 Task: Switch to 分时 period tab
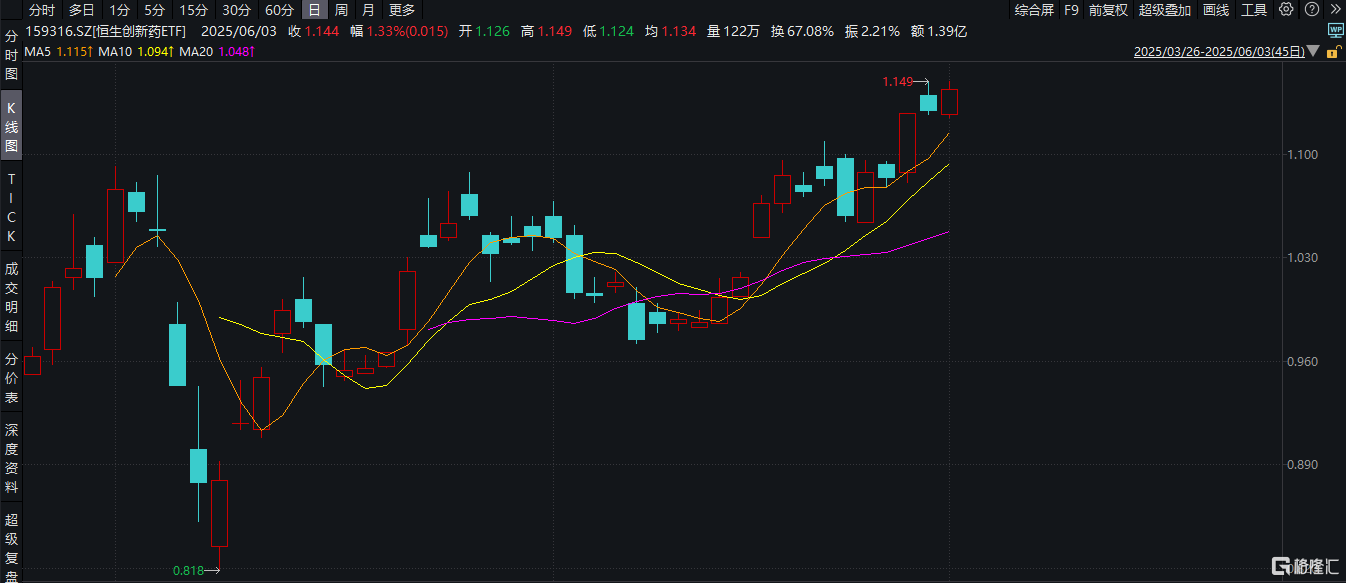pyautogui.click(x=42, y=10)
